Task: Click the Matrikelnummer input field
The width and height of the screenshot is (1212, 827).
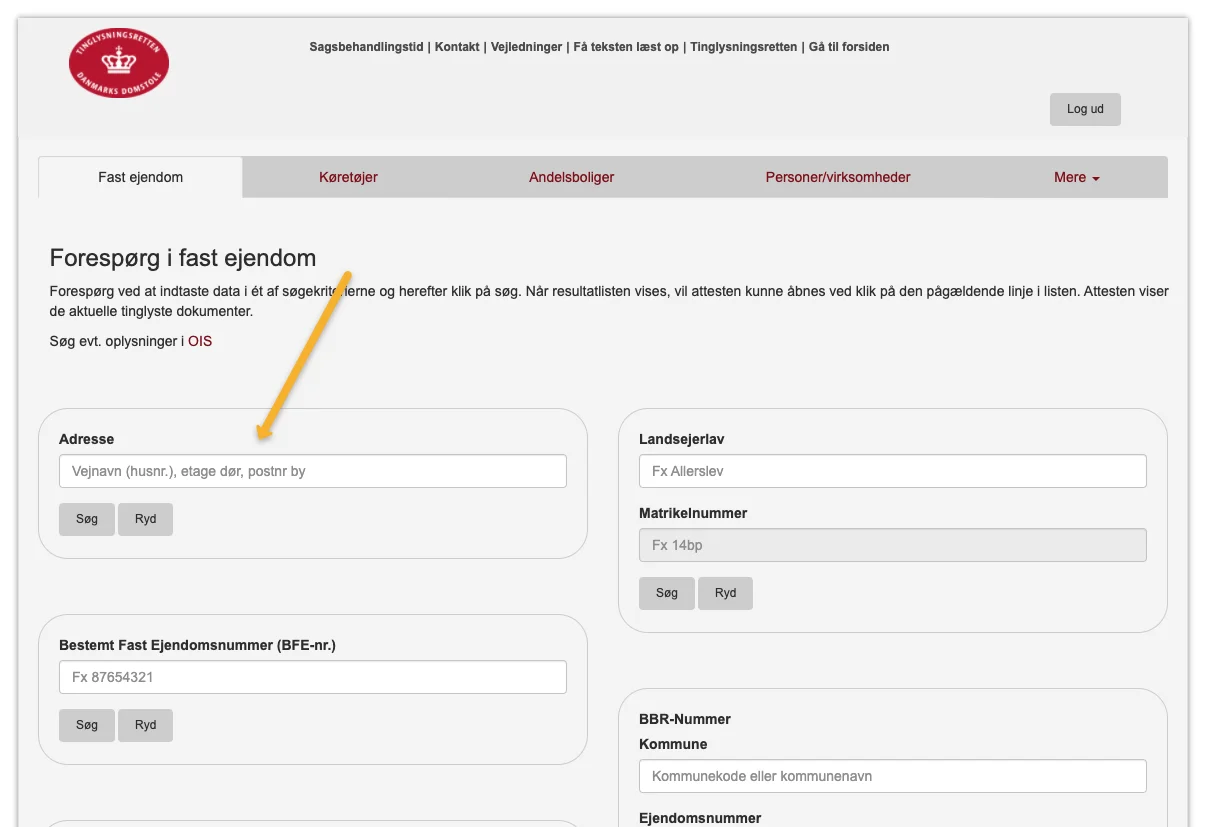Action: coord(892,545)
